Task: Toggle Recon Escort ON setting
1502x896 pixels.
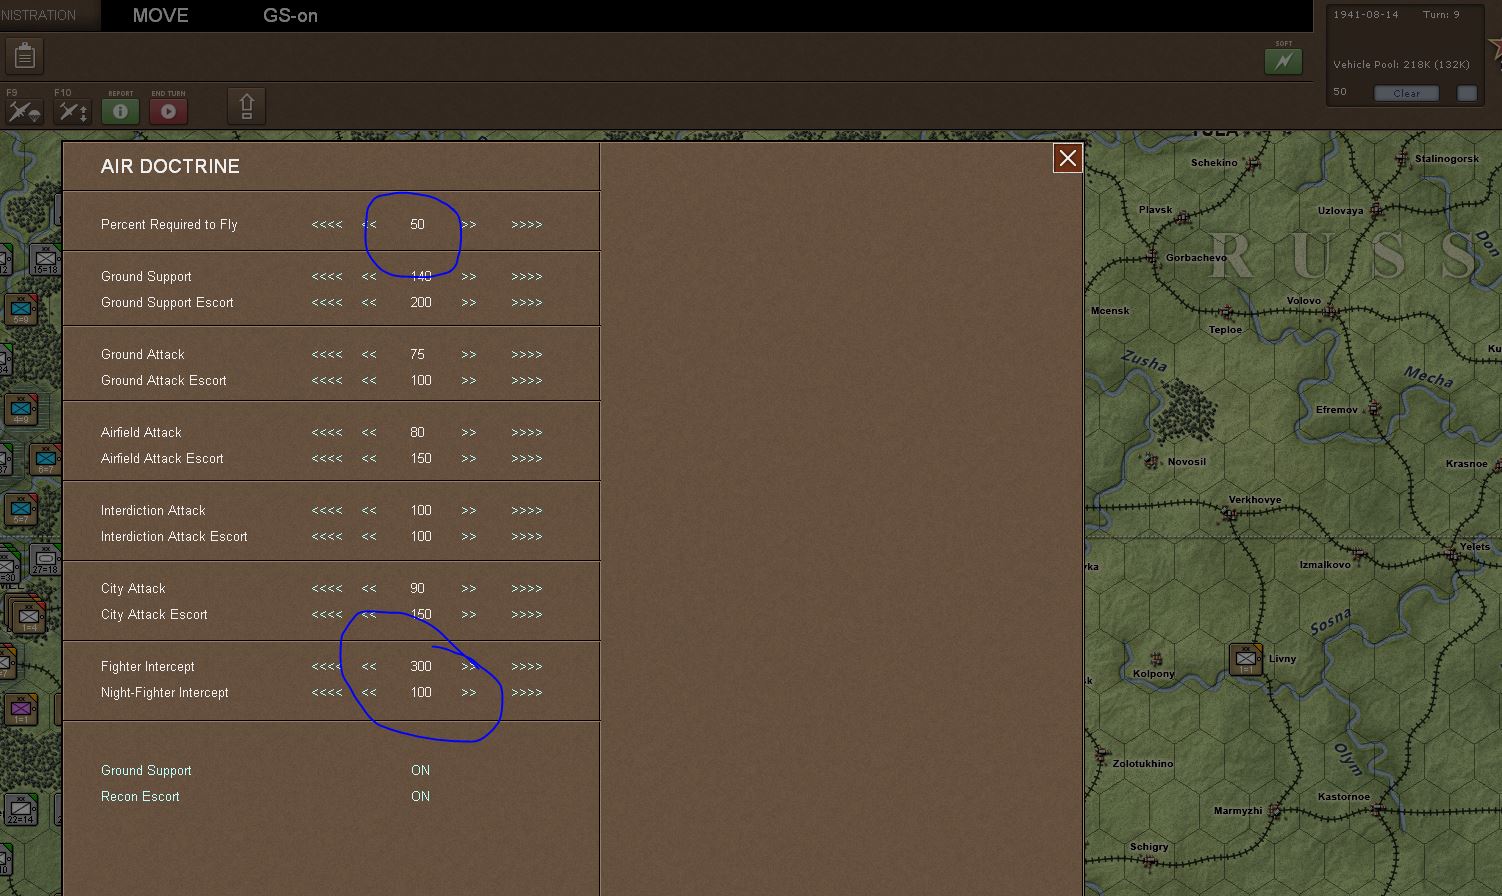Action: point(420,796)
